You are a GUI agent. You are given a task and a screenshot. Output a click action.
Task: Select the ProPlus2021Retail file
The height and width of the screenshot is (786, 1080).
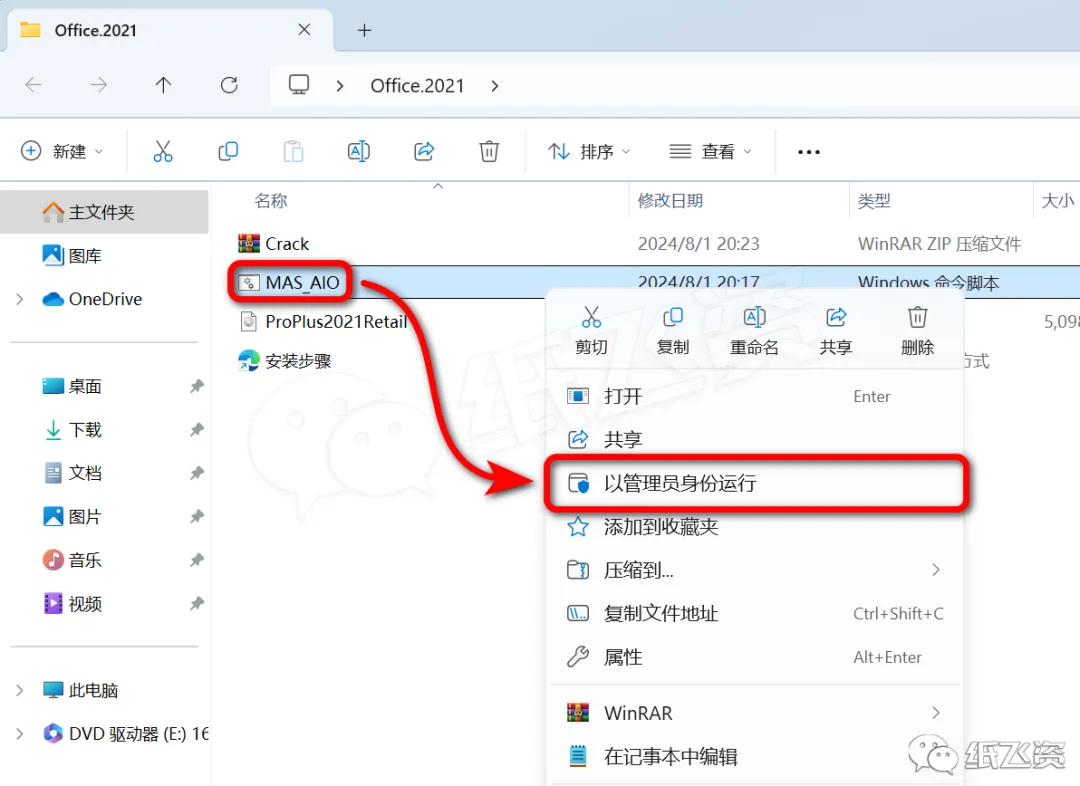[322, 322]
